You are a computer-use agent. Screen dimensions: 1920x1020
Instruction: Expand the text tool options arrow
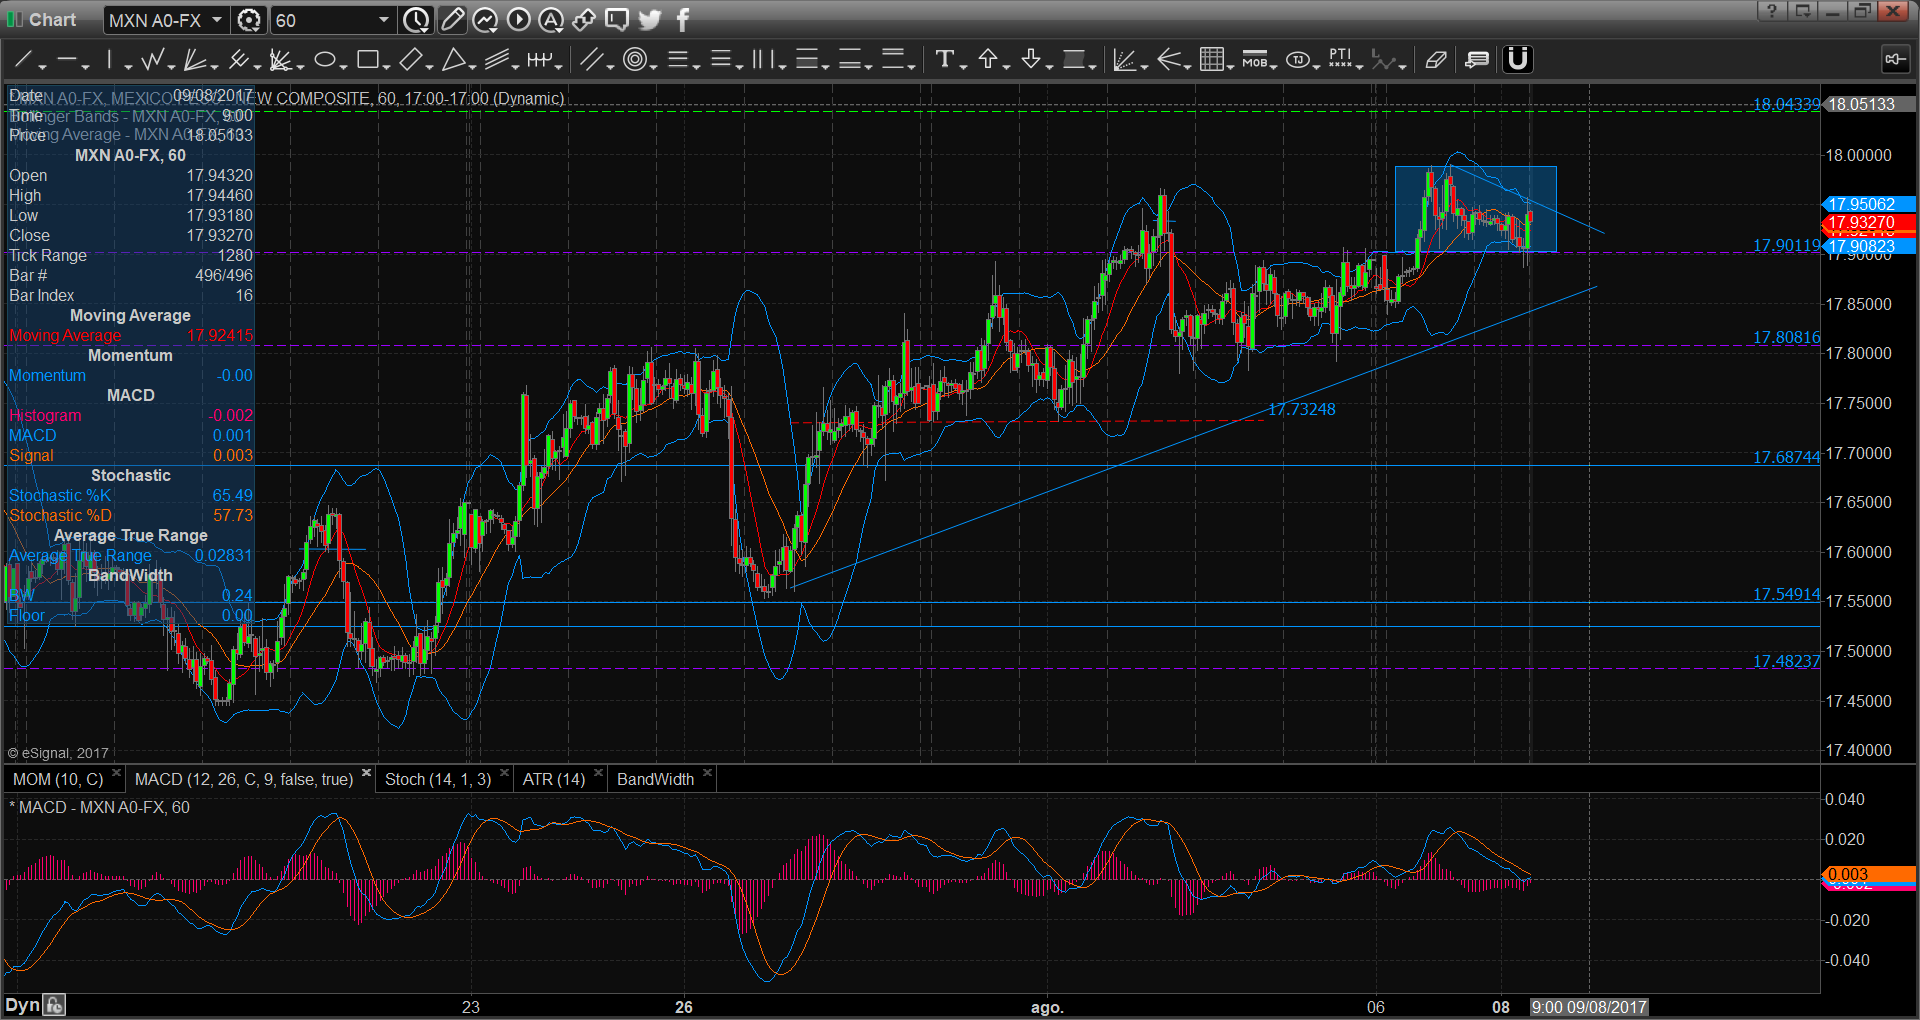click(963, 66)
